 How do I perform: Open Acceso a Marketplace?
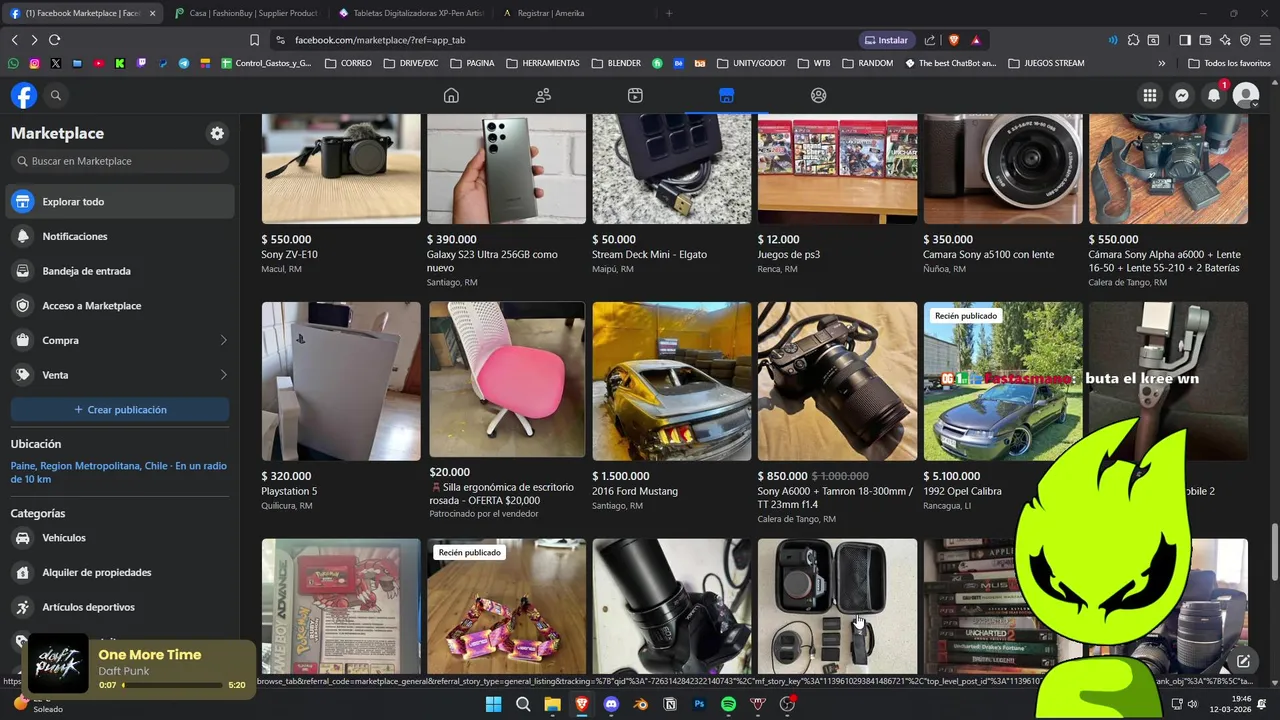[120, 306]
